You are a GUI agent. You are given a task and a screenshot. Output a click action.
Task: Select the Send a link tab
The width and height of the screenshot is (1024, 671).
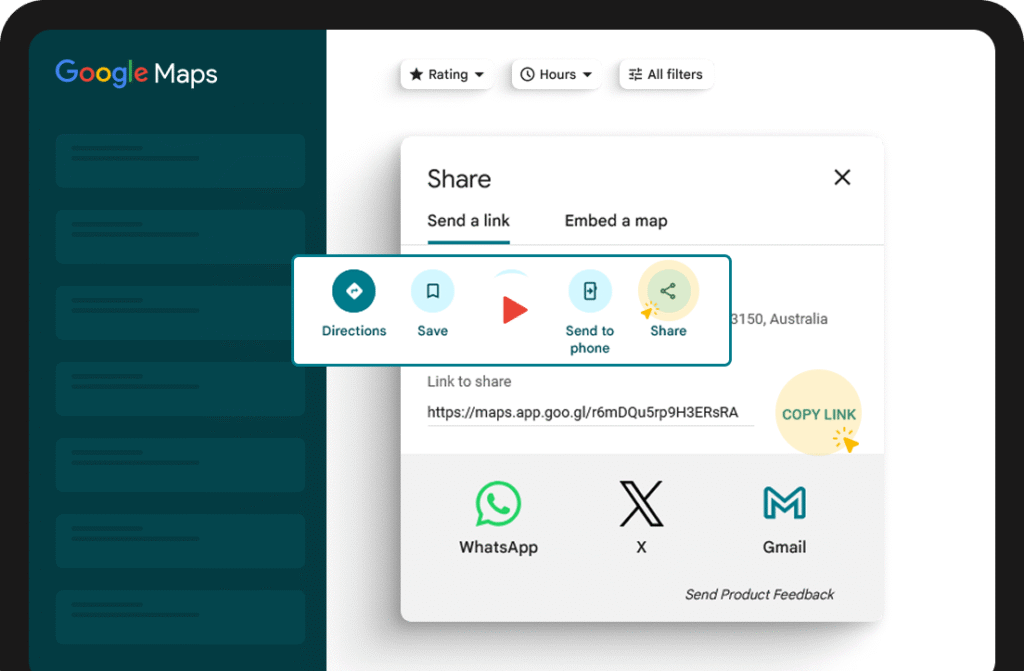point(468,221)
